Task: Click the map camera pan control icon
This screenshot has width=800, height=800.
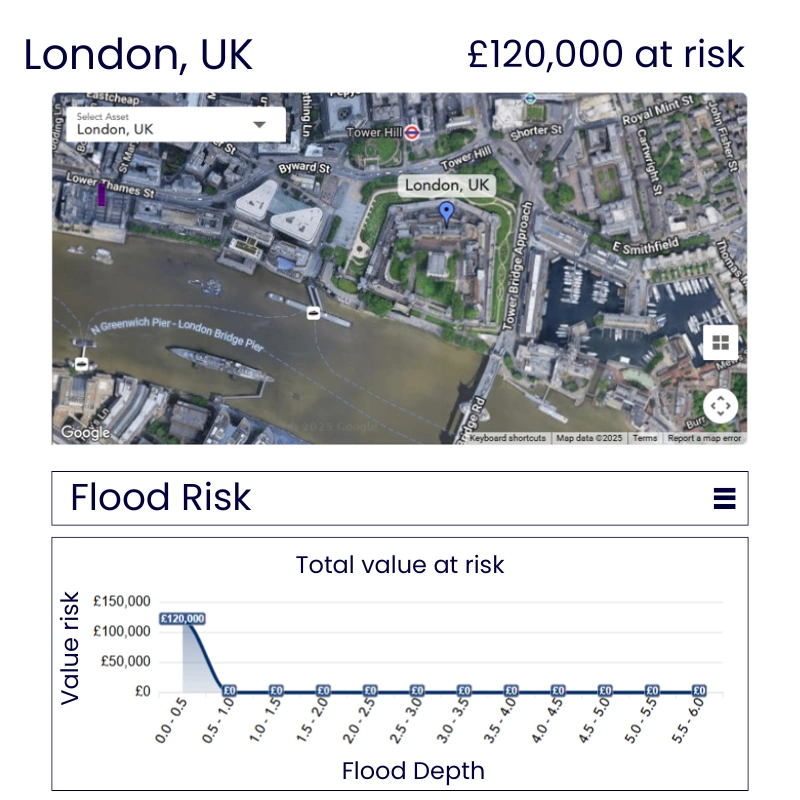Action: pyautogui.click(x=720, y=406)
